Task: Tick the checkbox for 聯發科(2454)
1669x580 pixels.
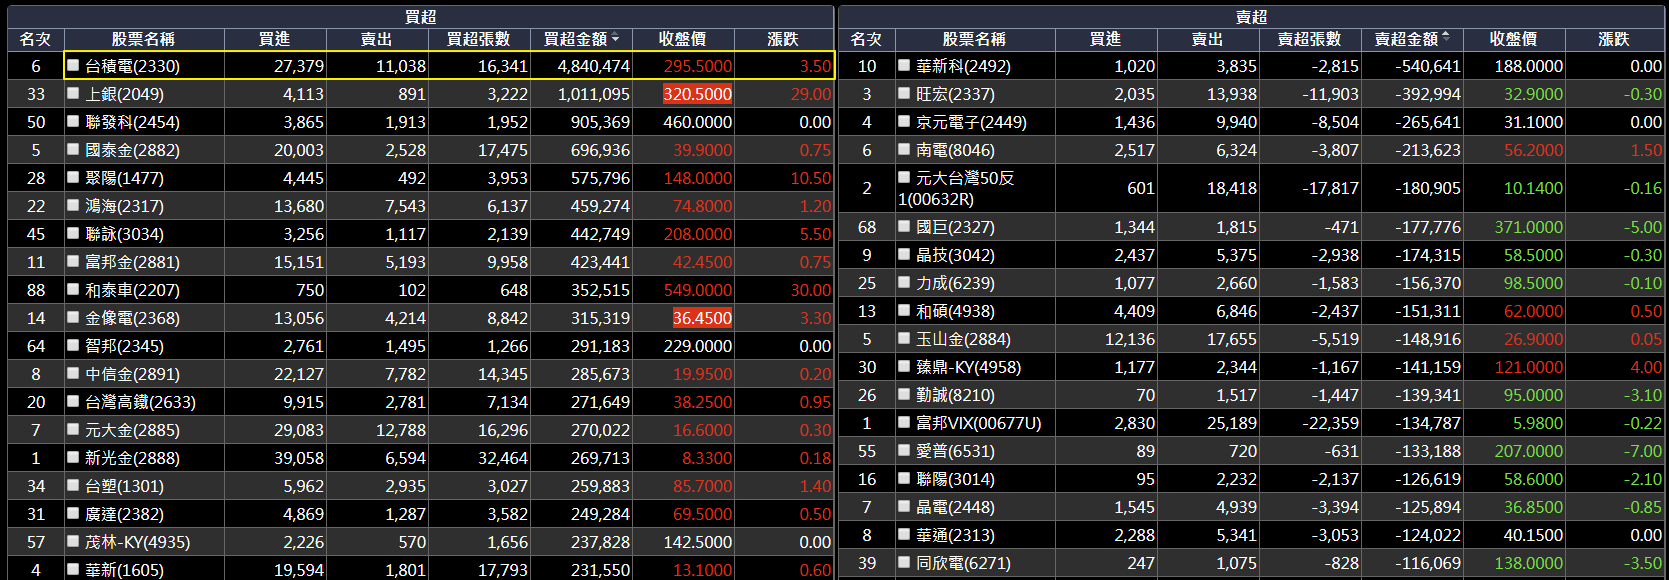Action: pyautogui.click(x=73, y=121)
